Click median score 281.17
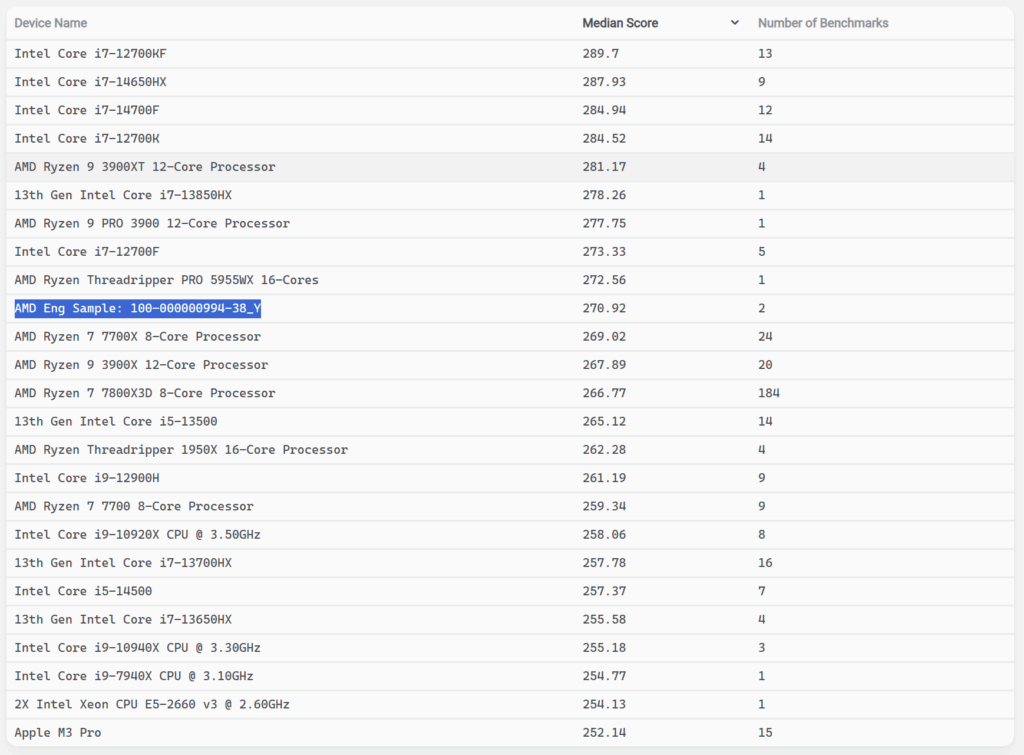The image size is (1024, 755). click(x=604, y=167)
